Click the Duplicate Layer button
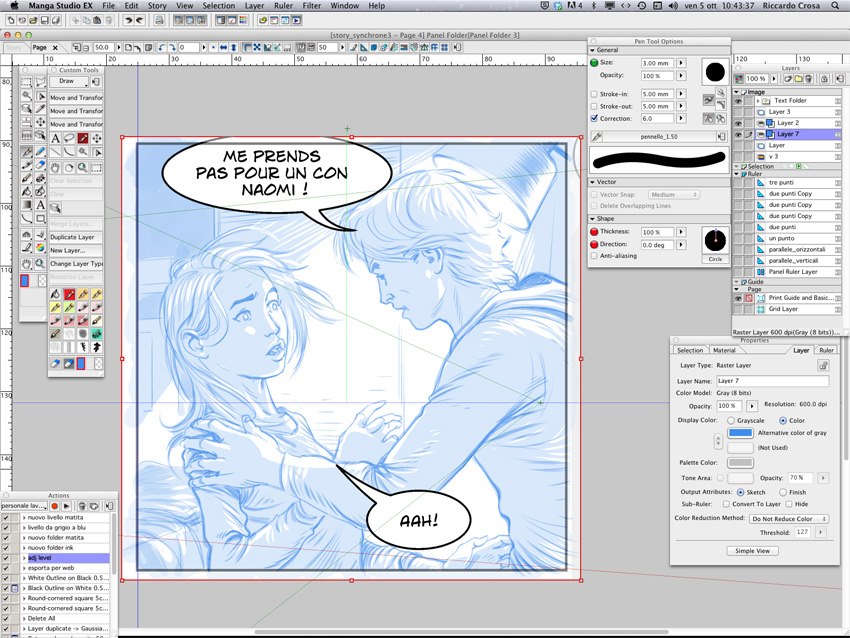 coord(75,237)
